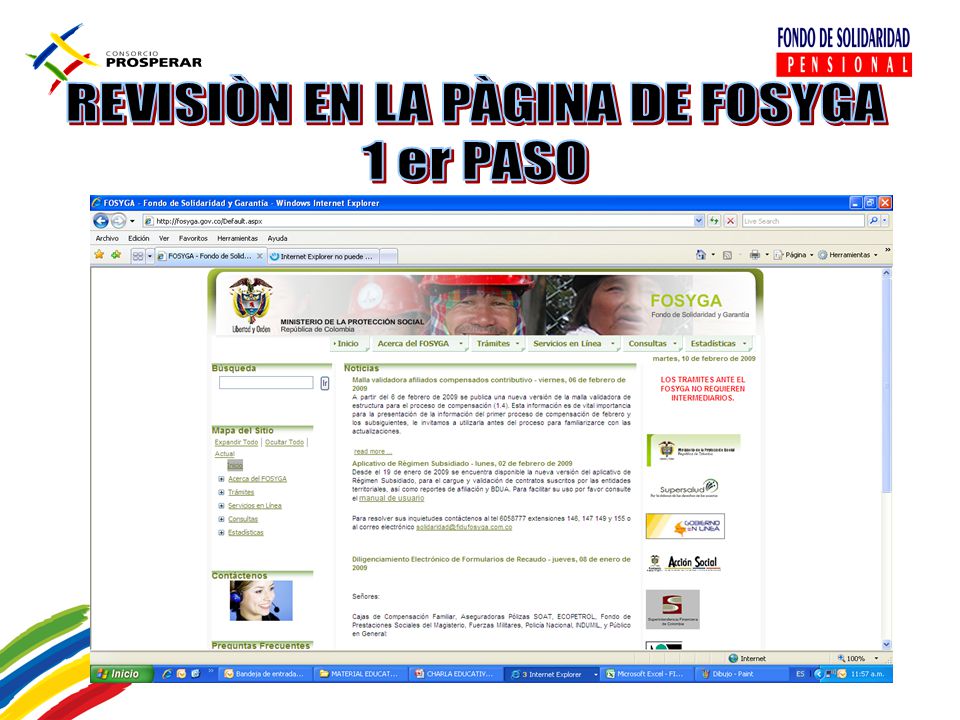Open the Página command bar menu
This screenshot has height=720, width=960.
point(793,255)
